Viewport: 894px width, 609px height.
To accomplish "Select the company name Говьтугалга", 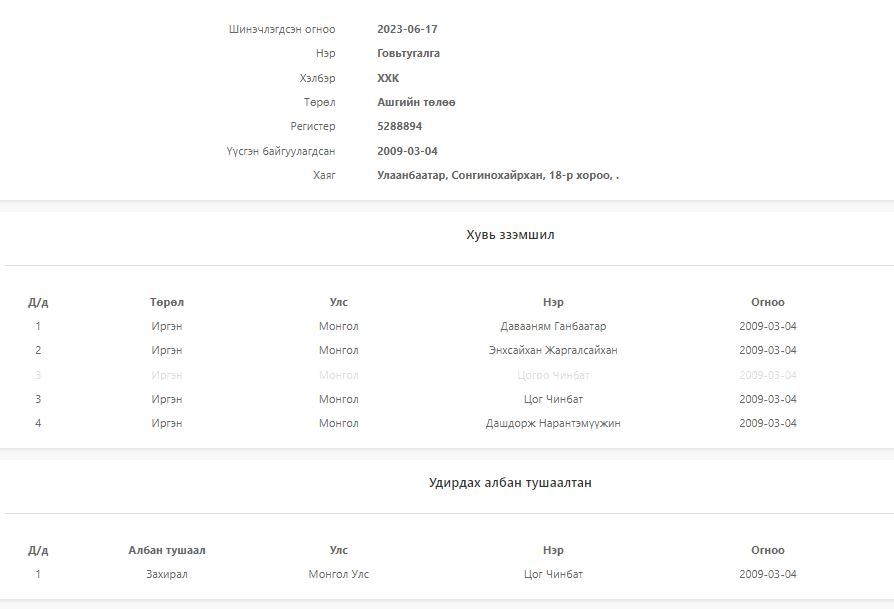I will tap(408, 54).
